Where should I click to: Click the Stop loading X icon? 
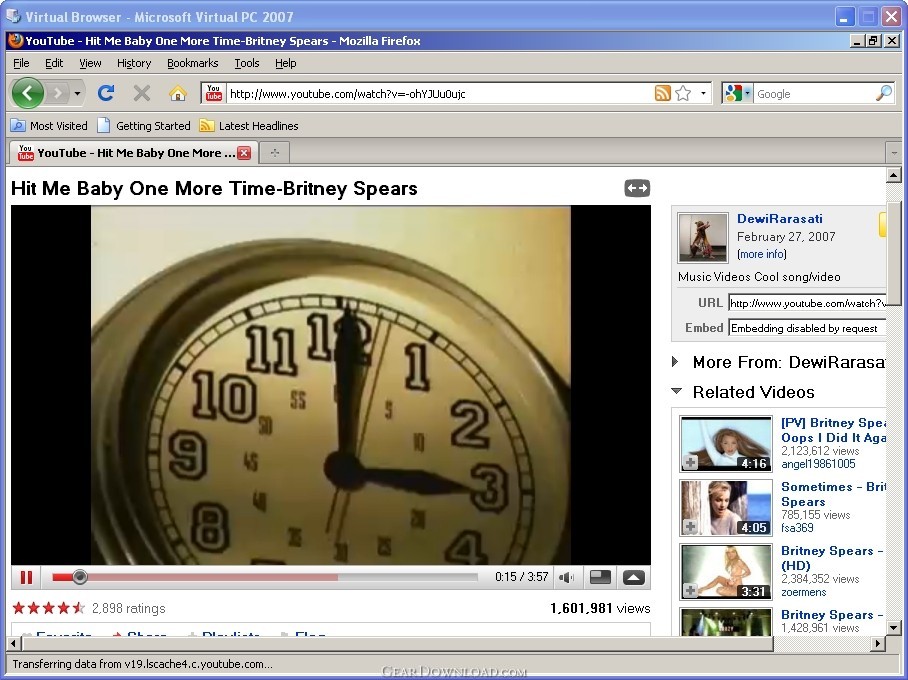pos(142,93)
